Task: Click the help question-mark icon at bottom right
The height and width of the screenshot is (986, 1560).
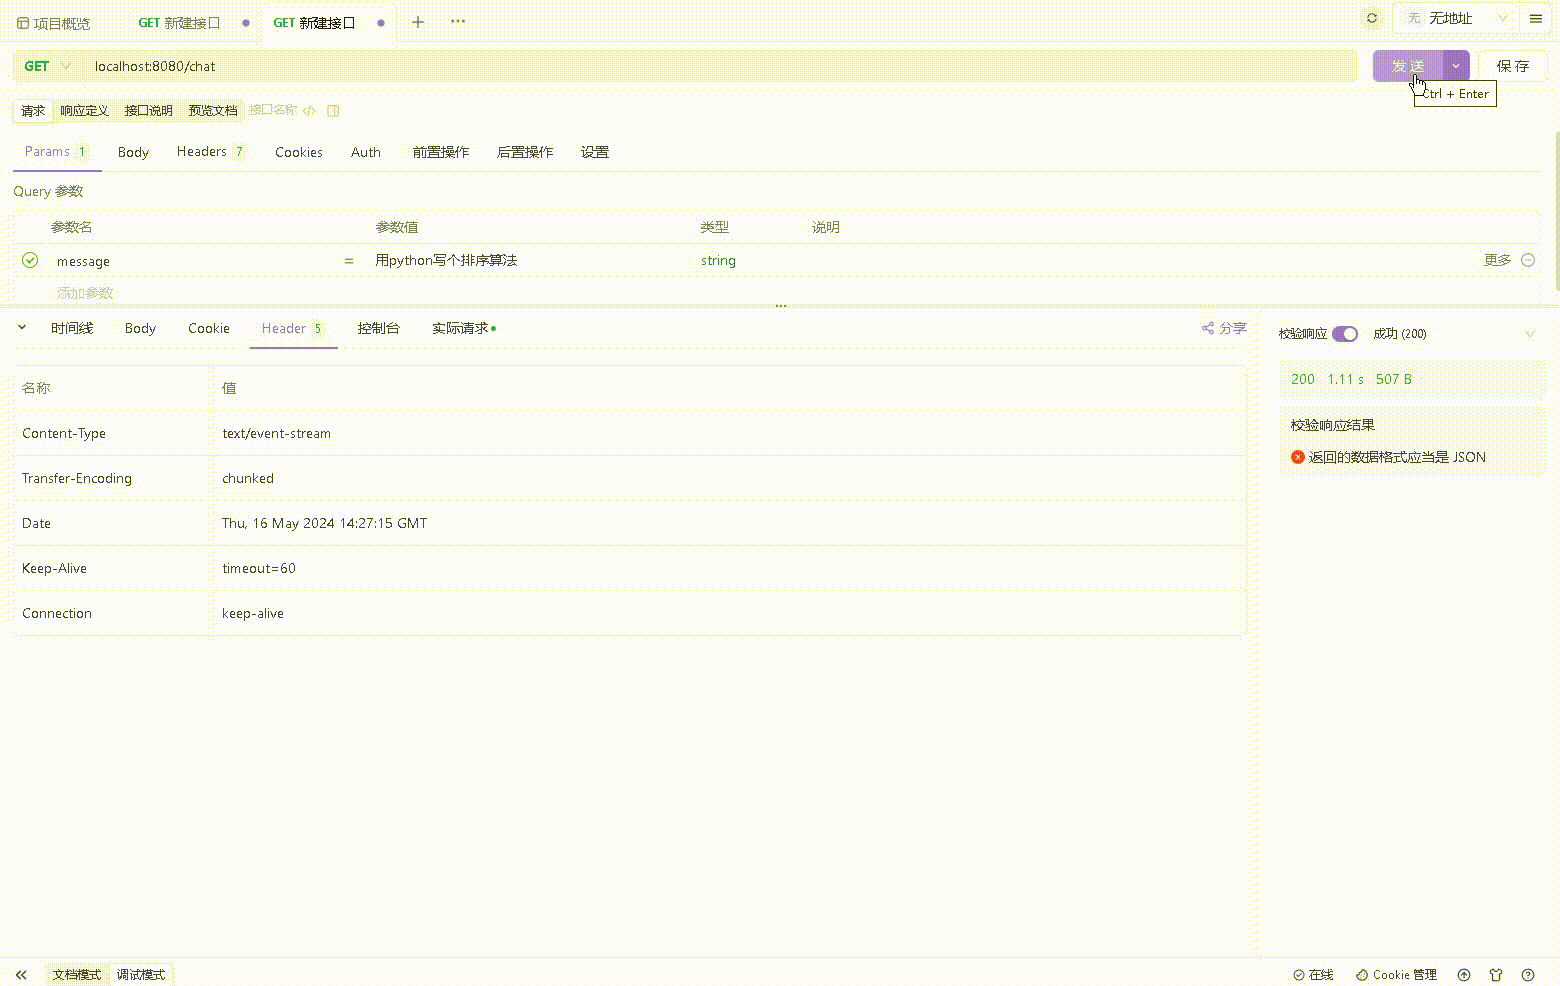Action: (x=1528, y=974)
